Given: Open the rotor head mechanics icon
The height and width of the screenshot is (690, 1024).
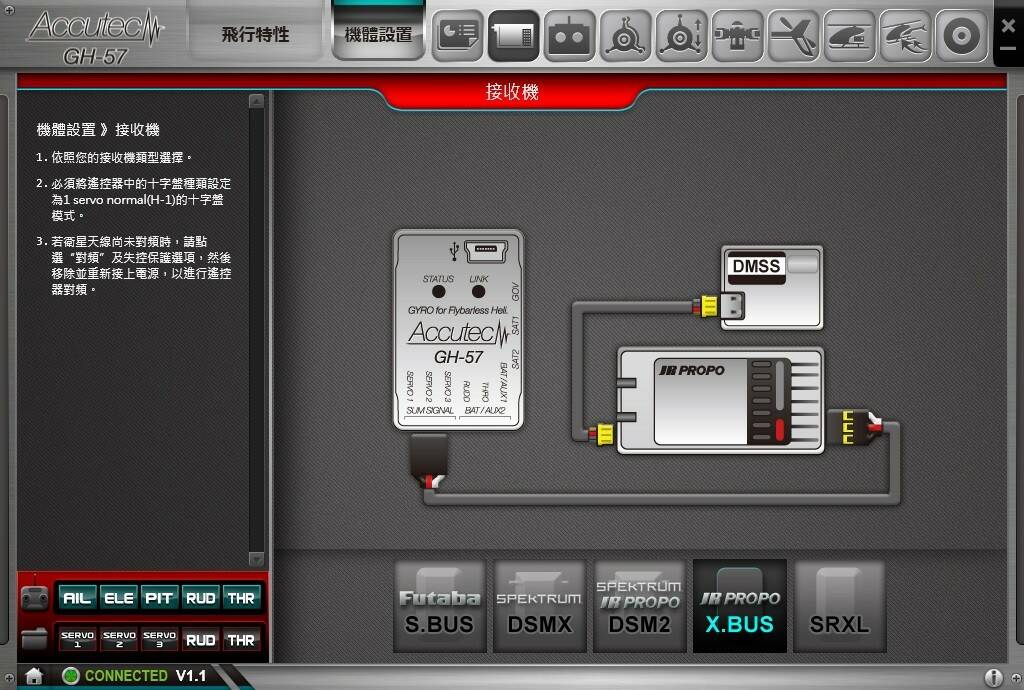Looking at the screenshot, I should [737, 36].
